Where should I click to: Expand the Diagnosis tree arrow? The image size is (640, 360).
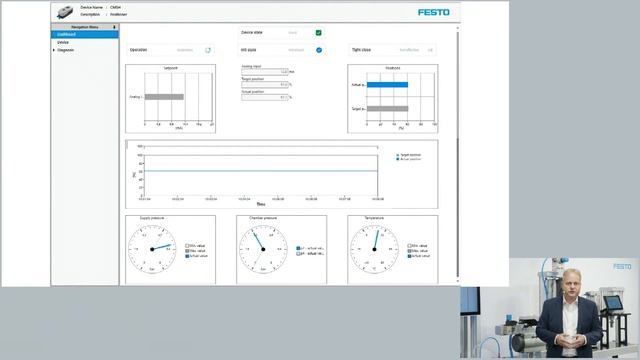click(x=54, y=50)
